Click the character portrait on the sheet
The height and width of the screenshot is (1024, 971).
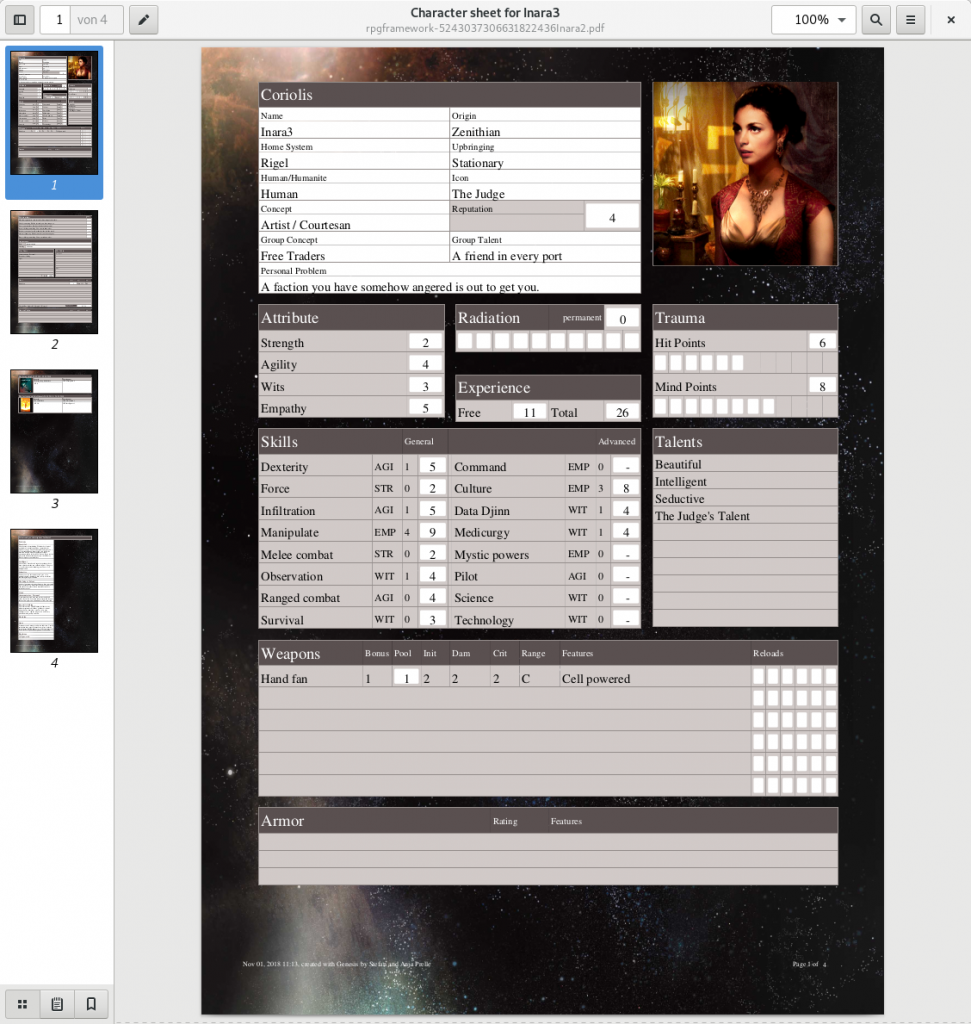(x=745, y=174)
